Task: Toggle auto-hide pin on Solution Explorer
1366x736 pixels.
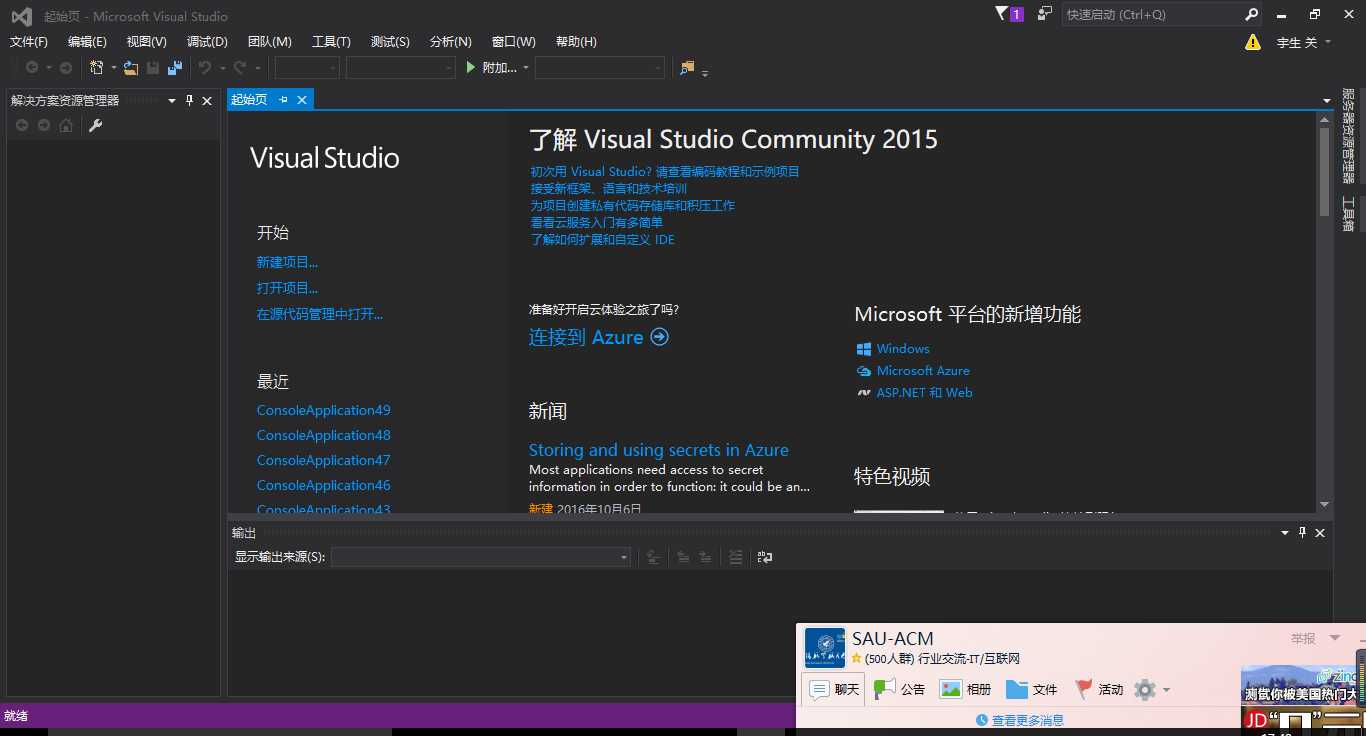Action: point(190,100)
